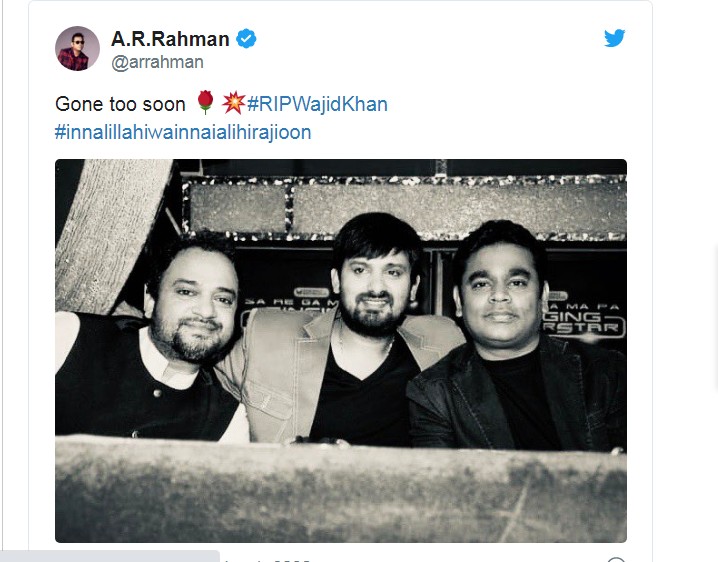Click the collision burst emoji
Image resolution: width=718 pixels, height=562 pixels.
pyautogui.click(x=234, y=103)
